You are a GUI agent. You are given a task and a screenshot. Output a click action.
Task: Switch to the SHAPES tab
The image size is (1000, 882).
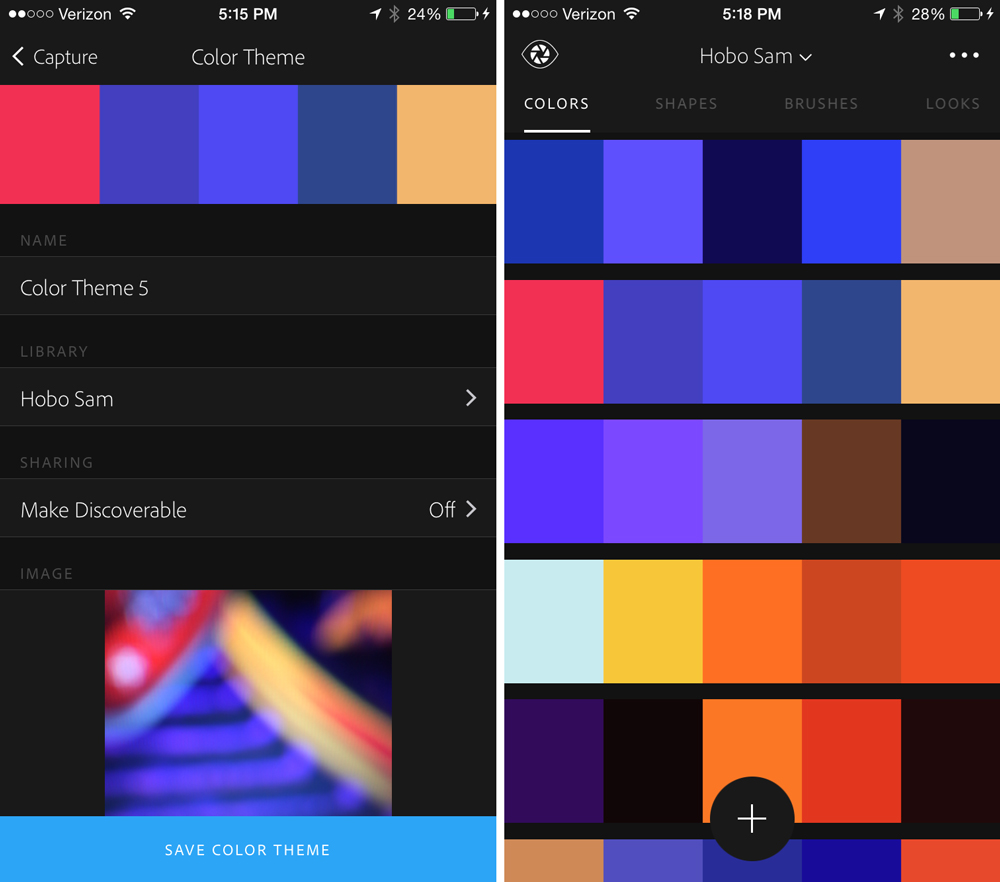[686, 104]
